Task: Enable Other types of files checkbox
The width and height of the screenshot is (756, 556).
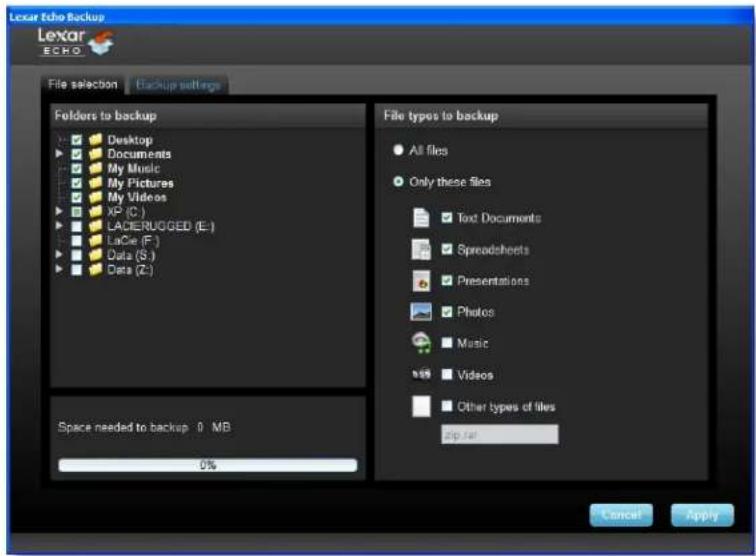Action: point(447,406)
